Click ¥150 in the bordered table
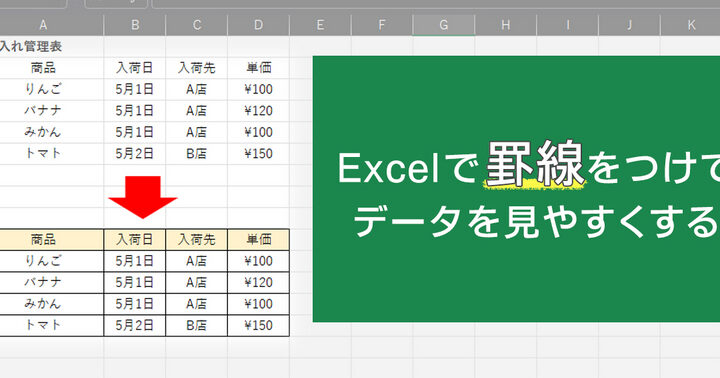Screen dimensions: 720x378 click(x=259, y=325)
